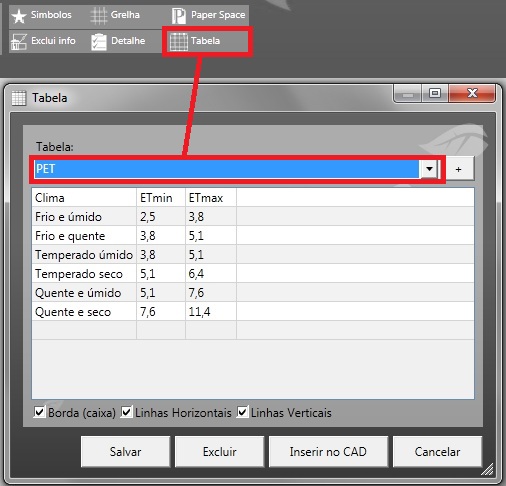Select the Quente e seco row cell
The image size is (506, 486).
coord(84,312)
